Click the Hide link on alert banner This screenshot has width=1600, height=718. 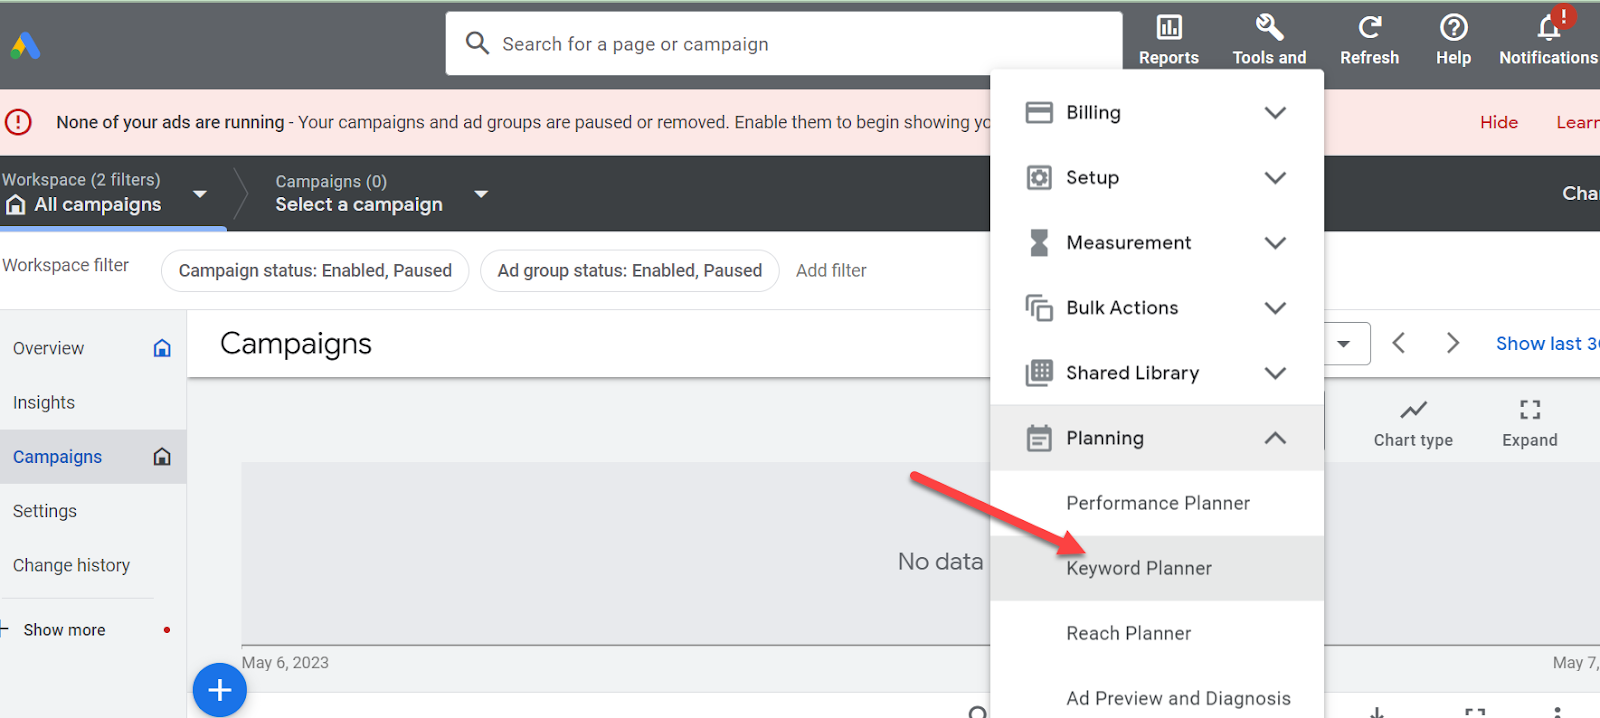coord(1499,122)
